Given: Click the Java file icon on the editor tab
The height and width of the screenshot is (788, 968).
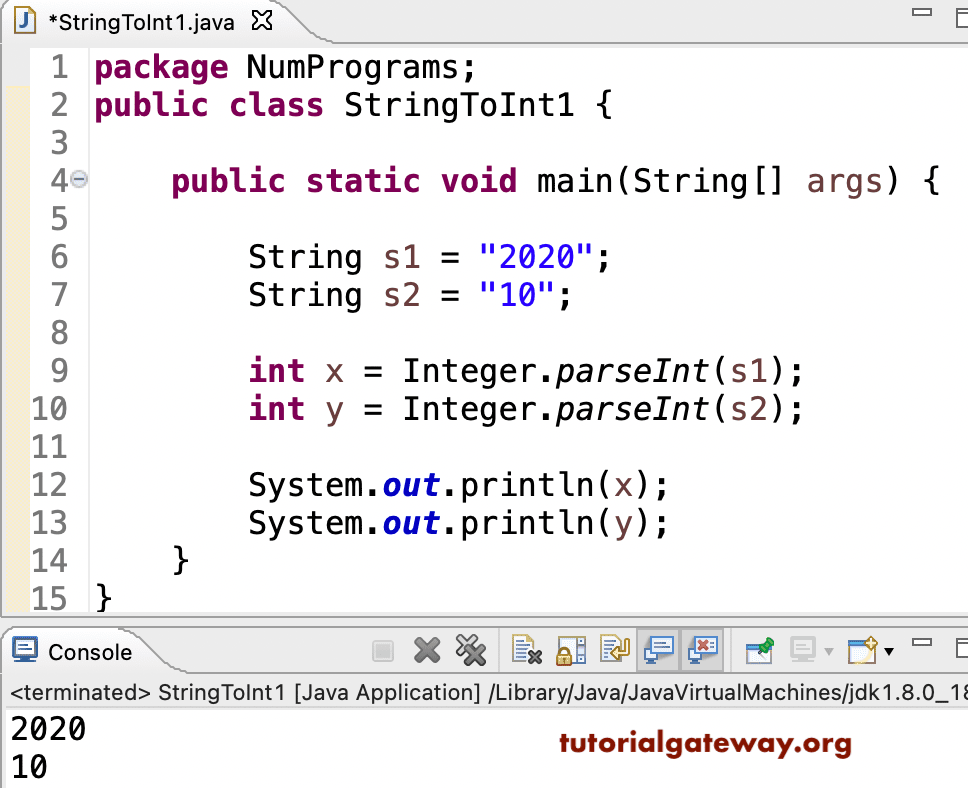Looking at the screenshot, I should [24, 19].
